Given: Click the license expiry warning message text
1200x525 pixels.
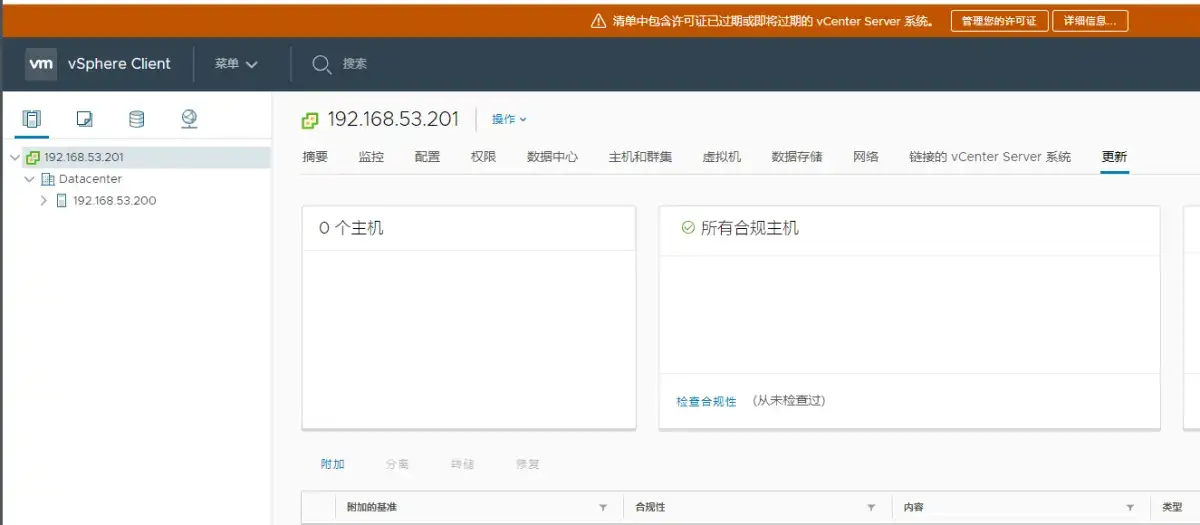Looking at the screenshot, I should pos(776,21).
